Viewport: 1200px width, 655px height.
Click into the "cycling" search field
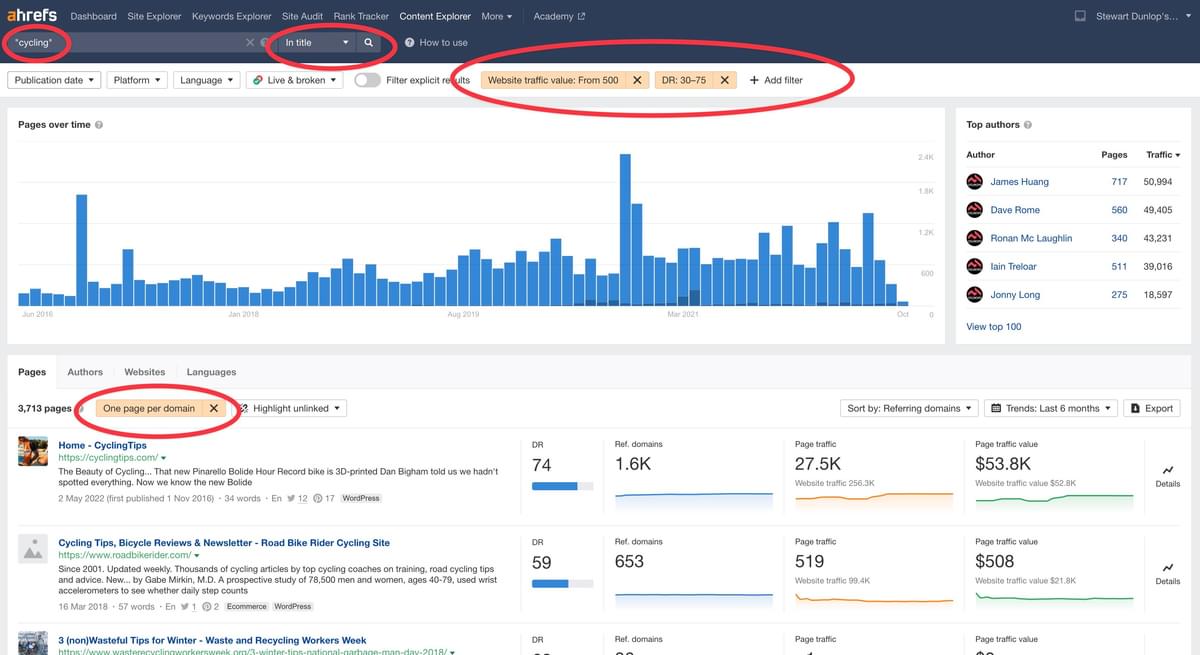click(127, 43)
